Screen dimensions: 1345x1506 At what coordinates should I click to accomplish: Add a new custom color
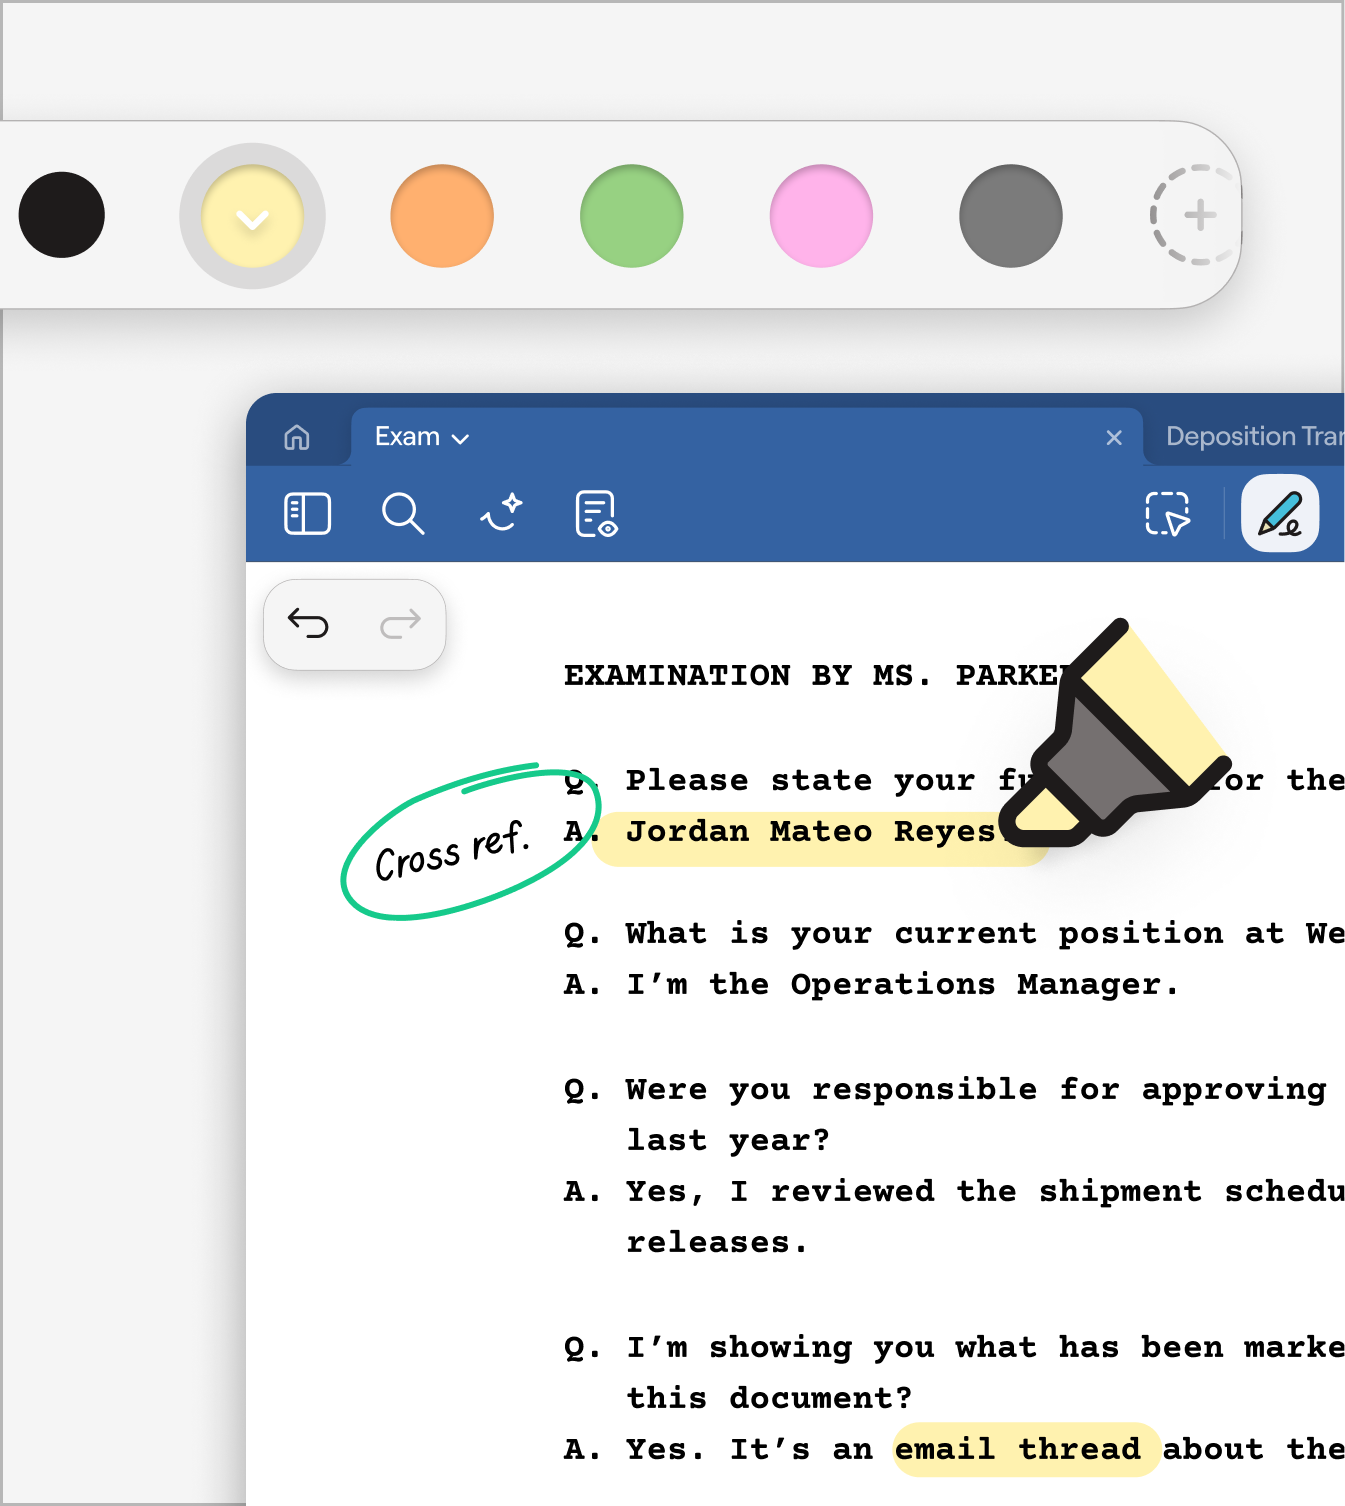coord(1199,215)
